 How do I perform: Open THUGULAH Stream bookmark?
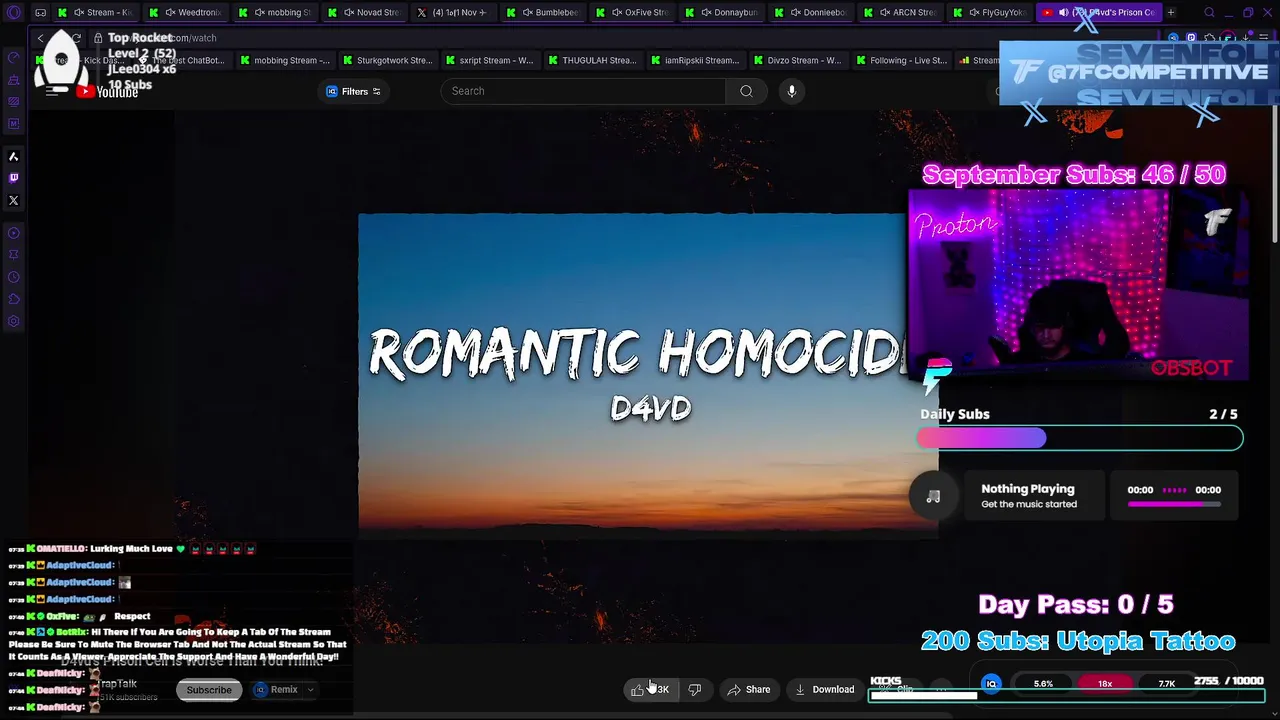click(x=592, y=60)
